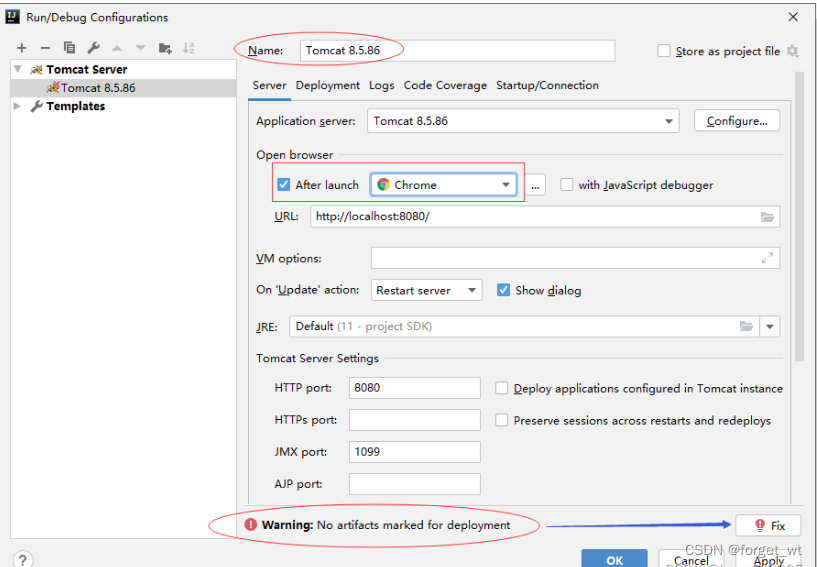
Task: Open URL field folder browse icon
Action: click(x=767, y=217)
